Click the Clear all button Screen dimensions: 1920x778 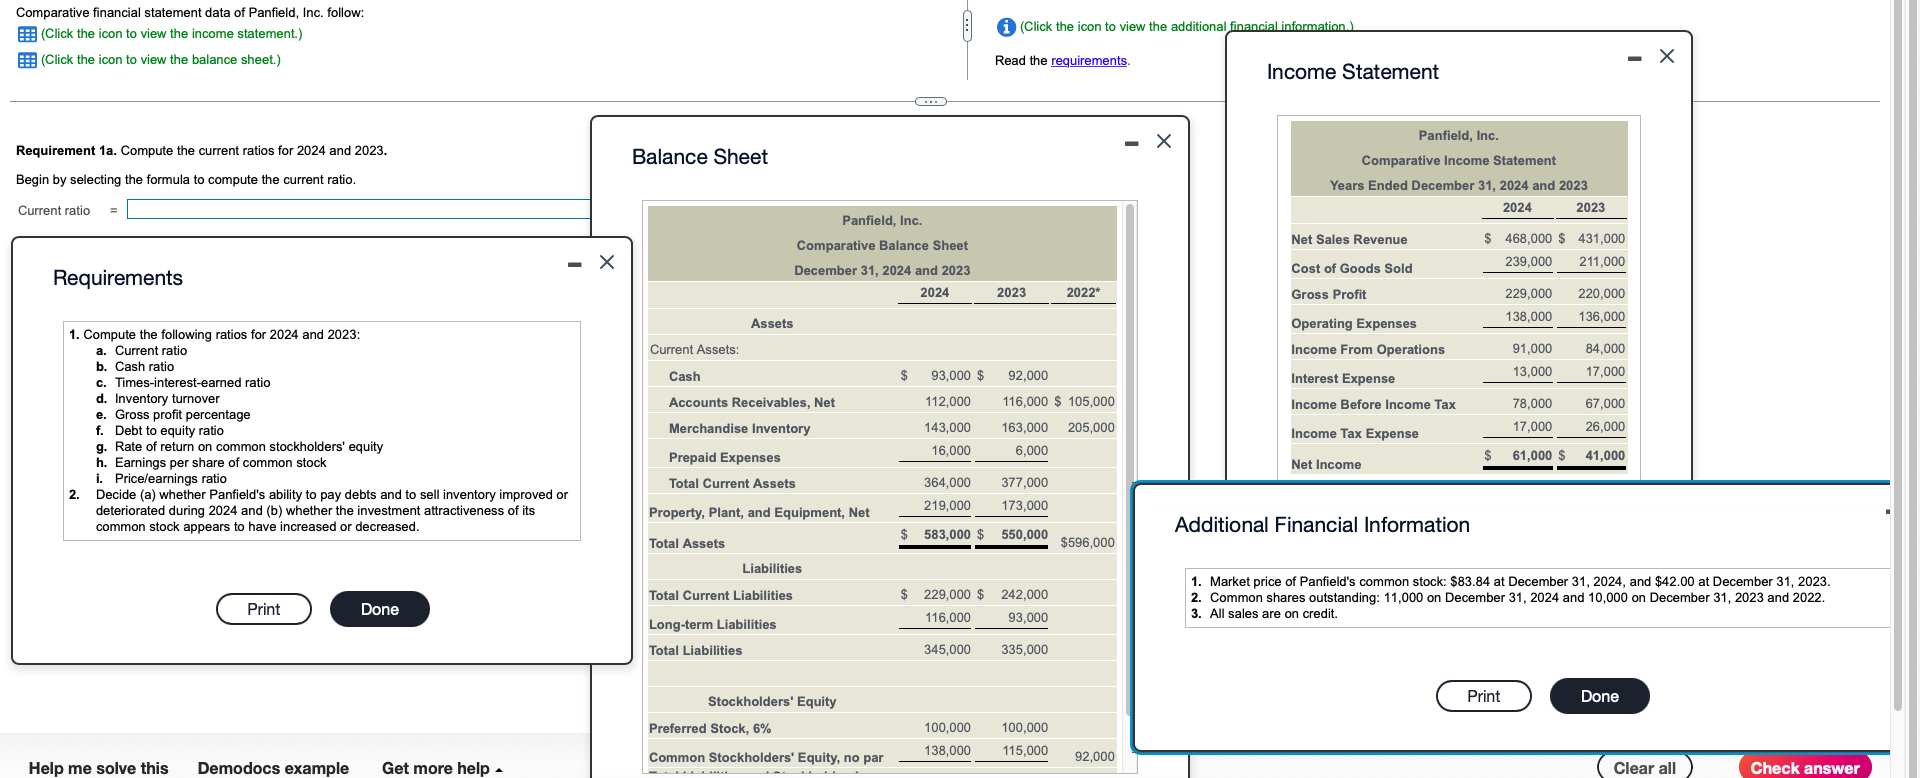coord(1645,767)
